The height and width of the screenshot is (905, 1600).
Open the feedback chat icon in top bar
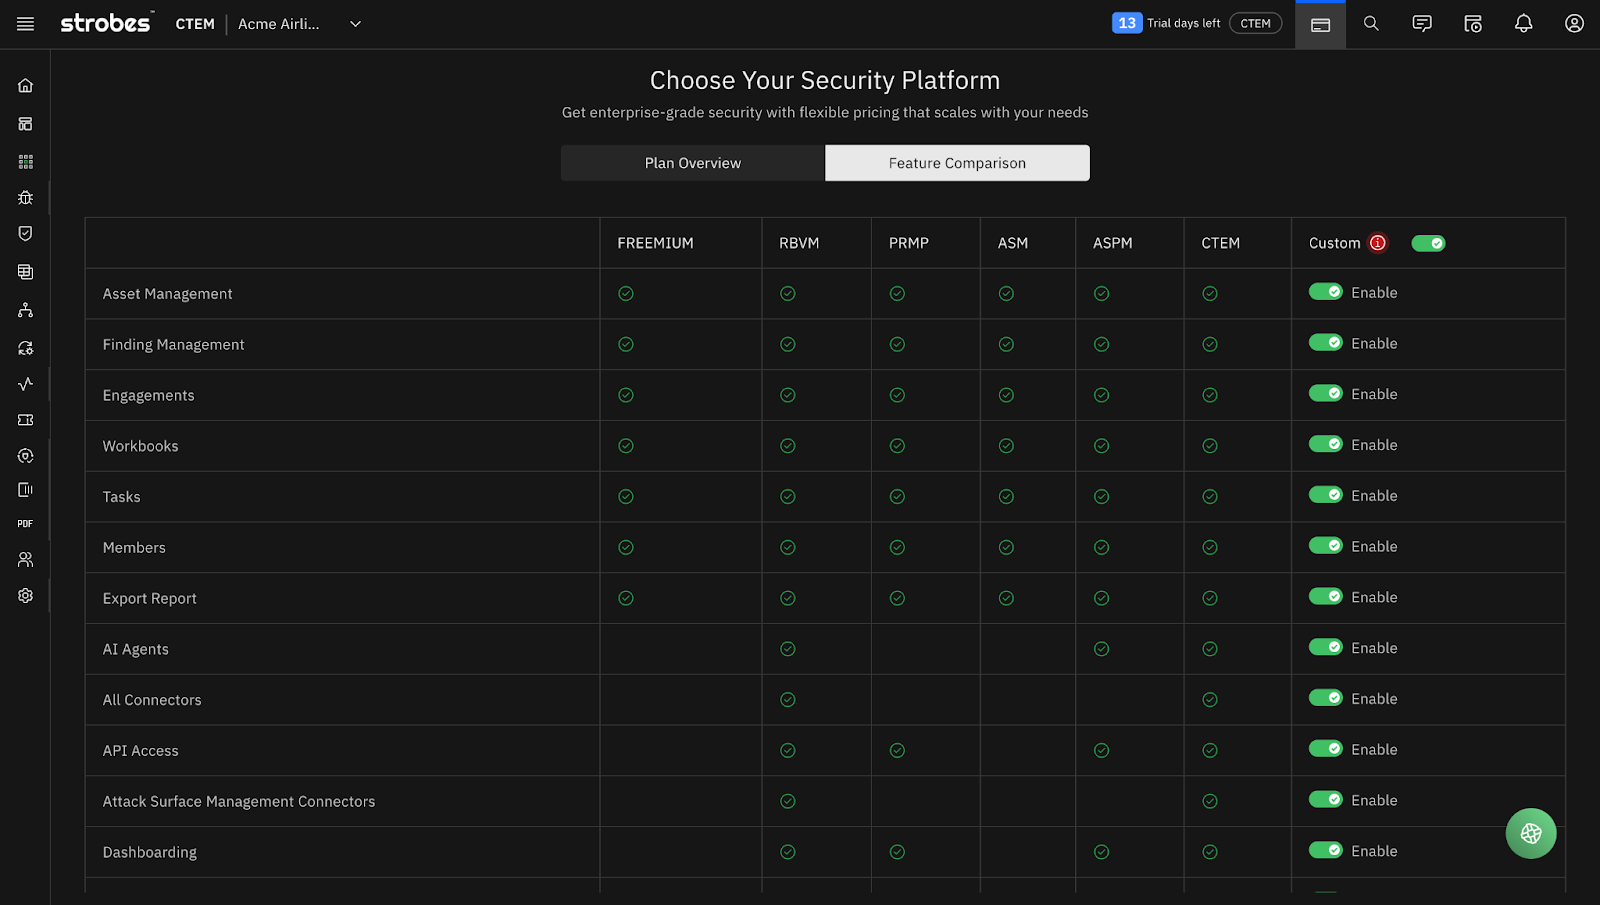pyautogui.click(x=1421, y=23)
